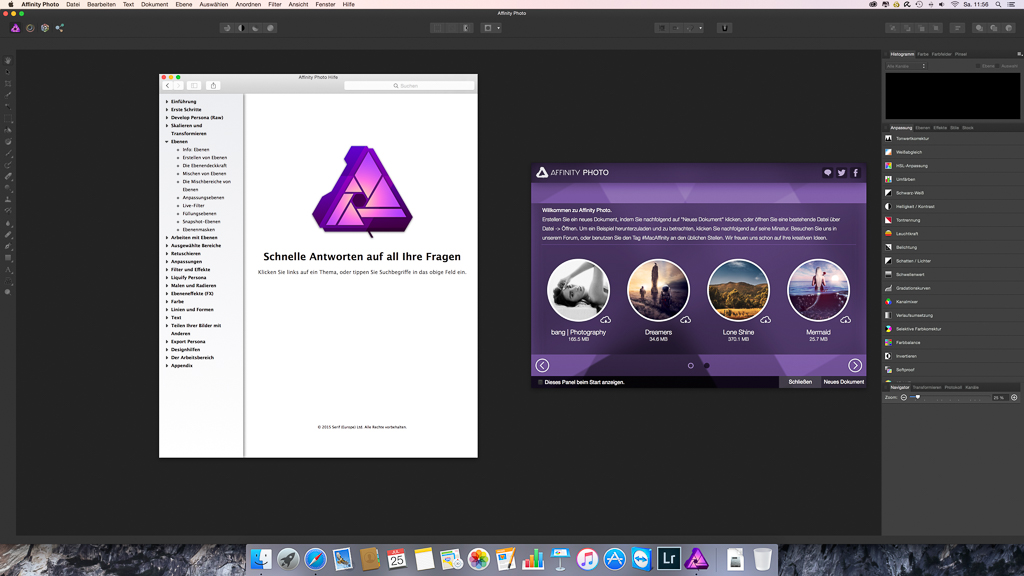
Task: Toggle the Auswahl checkbox in Histogramm panel
Action: (998, 66)
